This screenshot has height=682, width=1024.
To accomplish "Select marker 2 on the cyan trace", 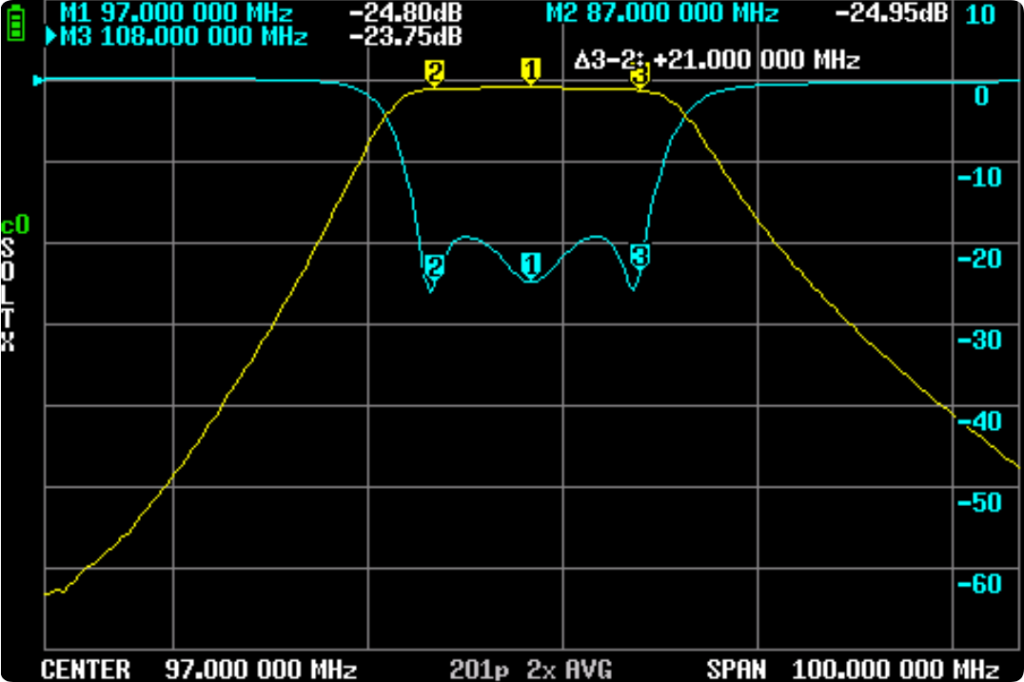I will click(x=434, y=267).
